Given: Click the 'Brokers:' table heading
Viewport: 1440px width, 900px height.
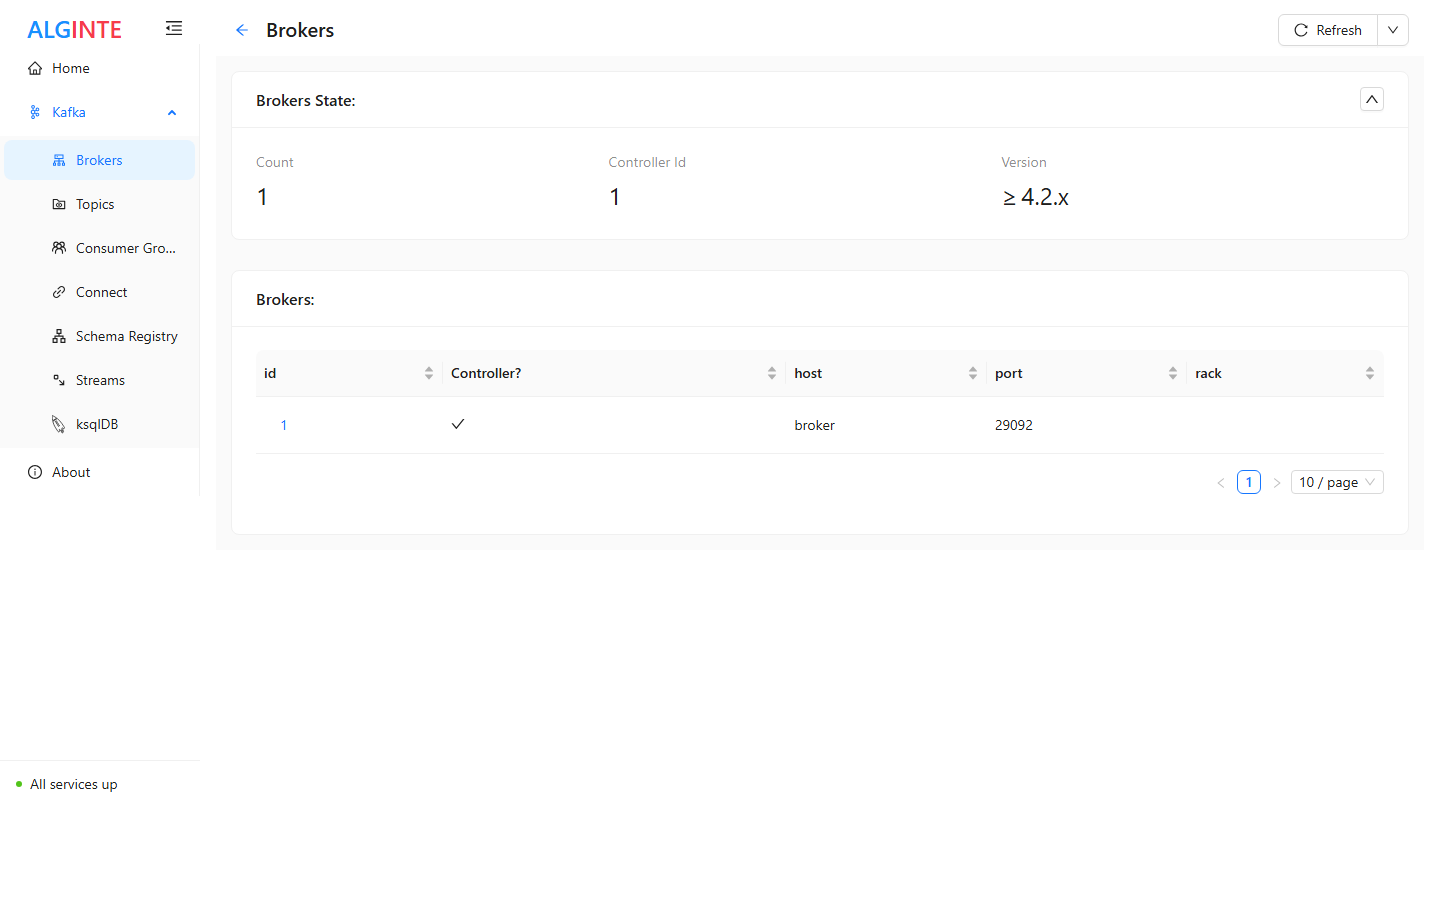Looking at the screenshot, I should click(285, 299).
